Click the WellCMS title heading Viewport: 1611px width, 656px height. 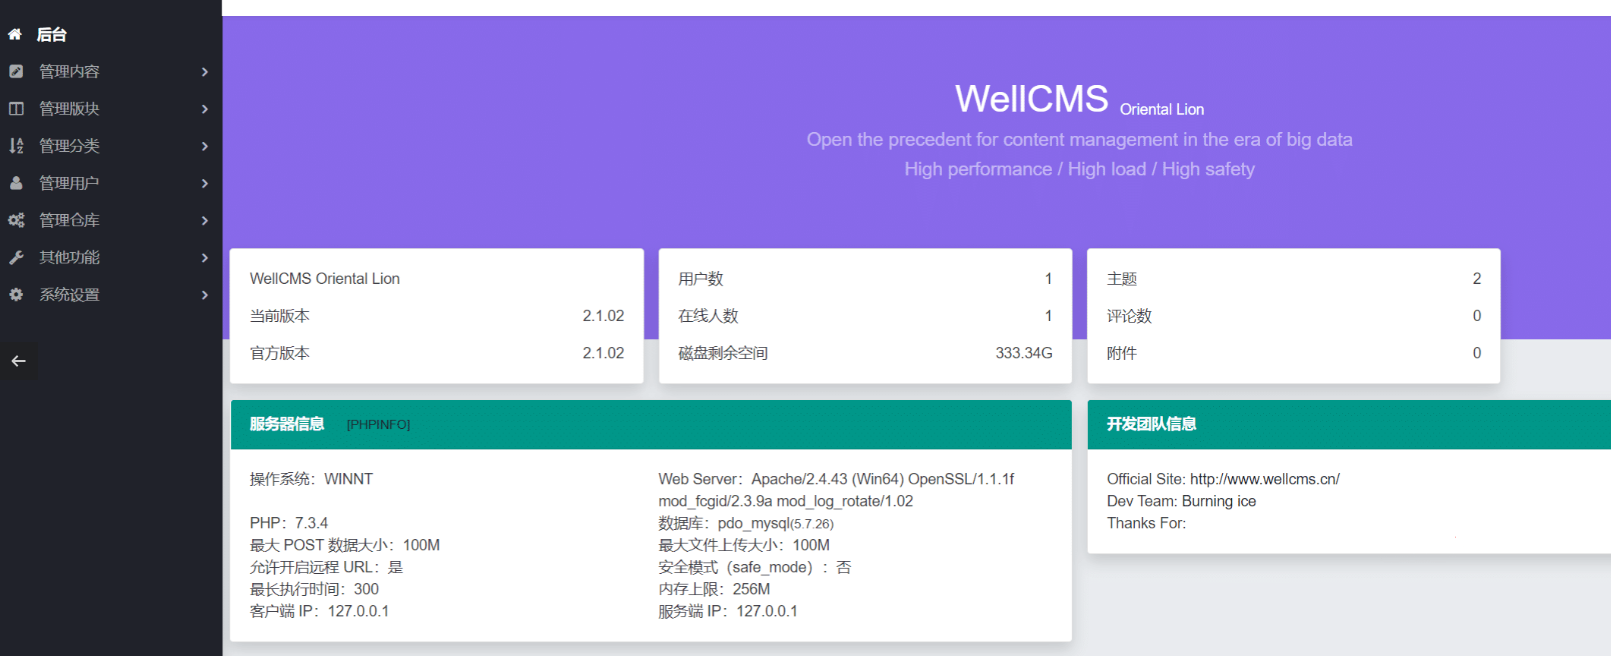[1031, 99]
